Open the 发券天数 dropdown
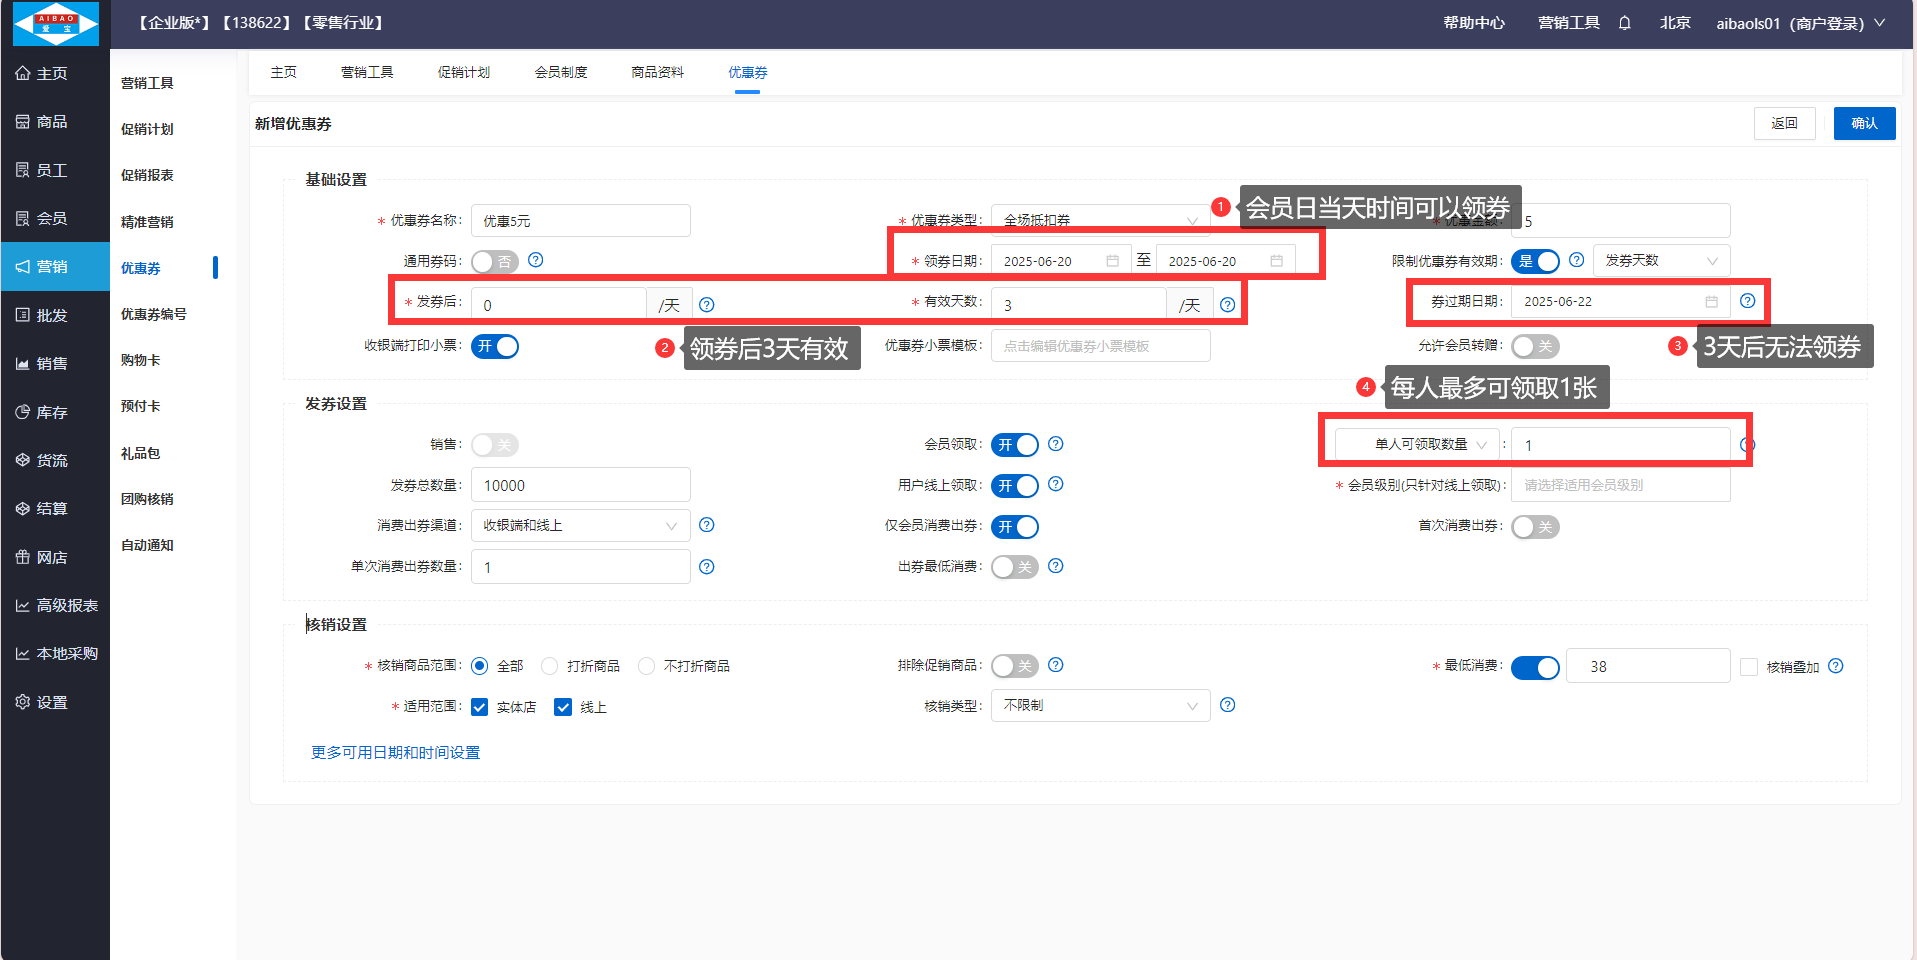 (x=1661, y=261)
